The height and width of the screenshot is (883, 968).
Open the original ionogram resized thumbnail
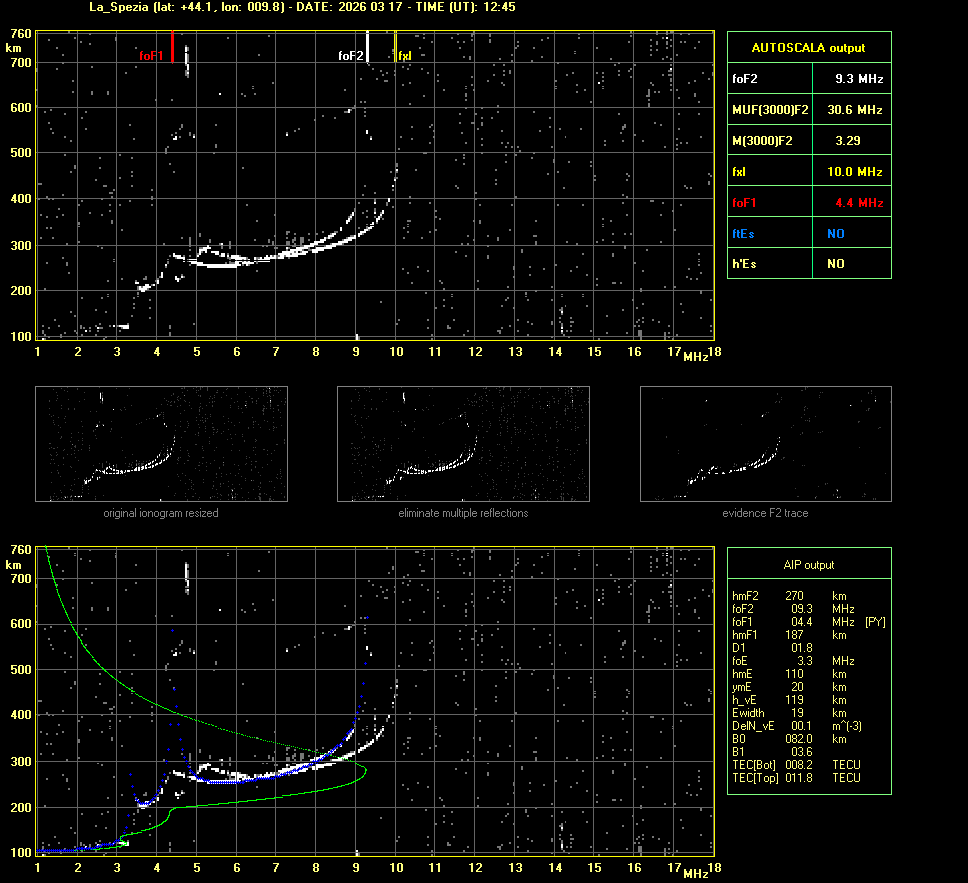pos(161,444)
